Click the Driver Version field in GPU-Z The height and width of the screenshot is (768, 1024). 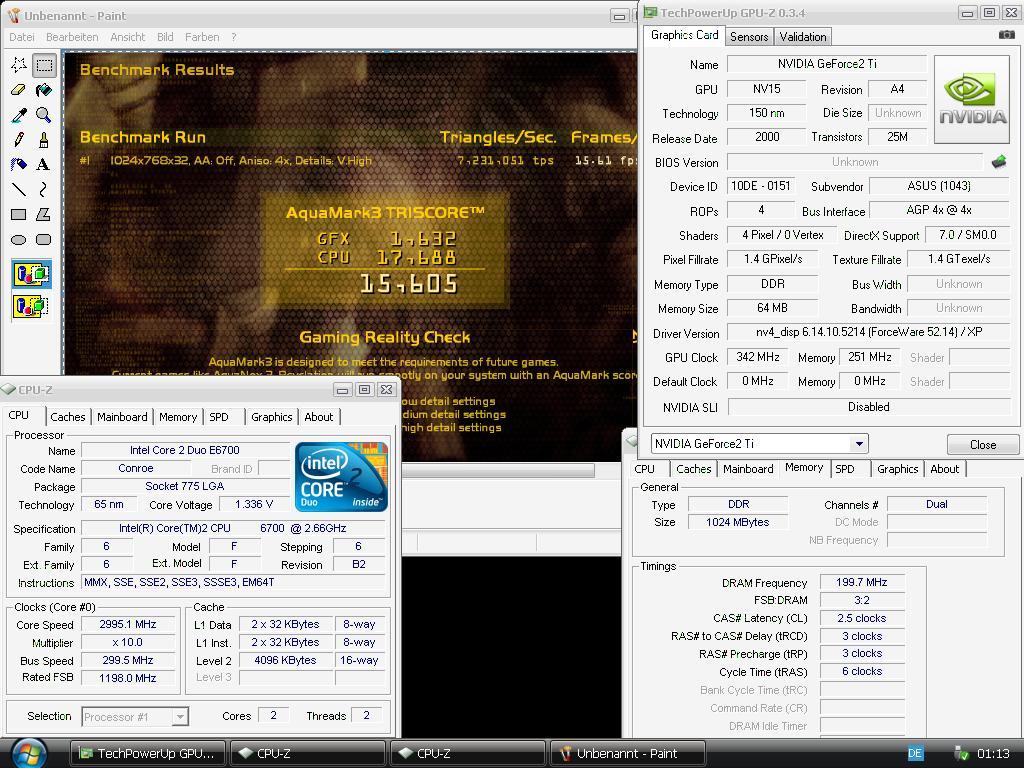tap(869, 332)
